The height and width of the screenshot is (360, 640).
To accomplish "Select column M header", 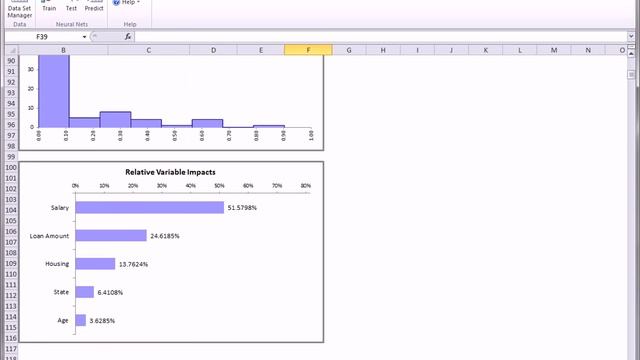I will [x=554, y=50].
